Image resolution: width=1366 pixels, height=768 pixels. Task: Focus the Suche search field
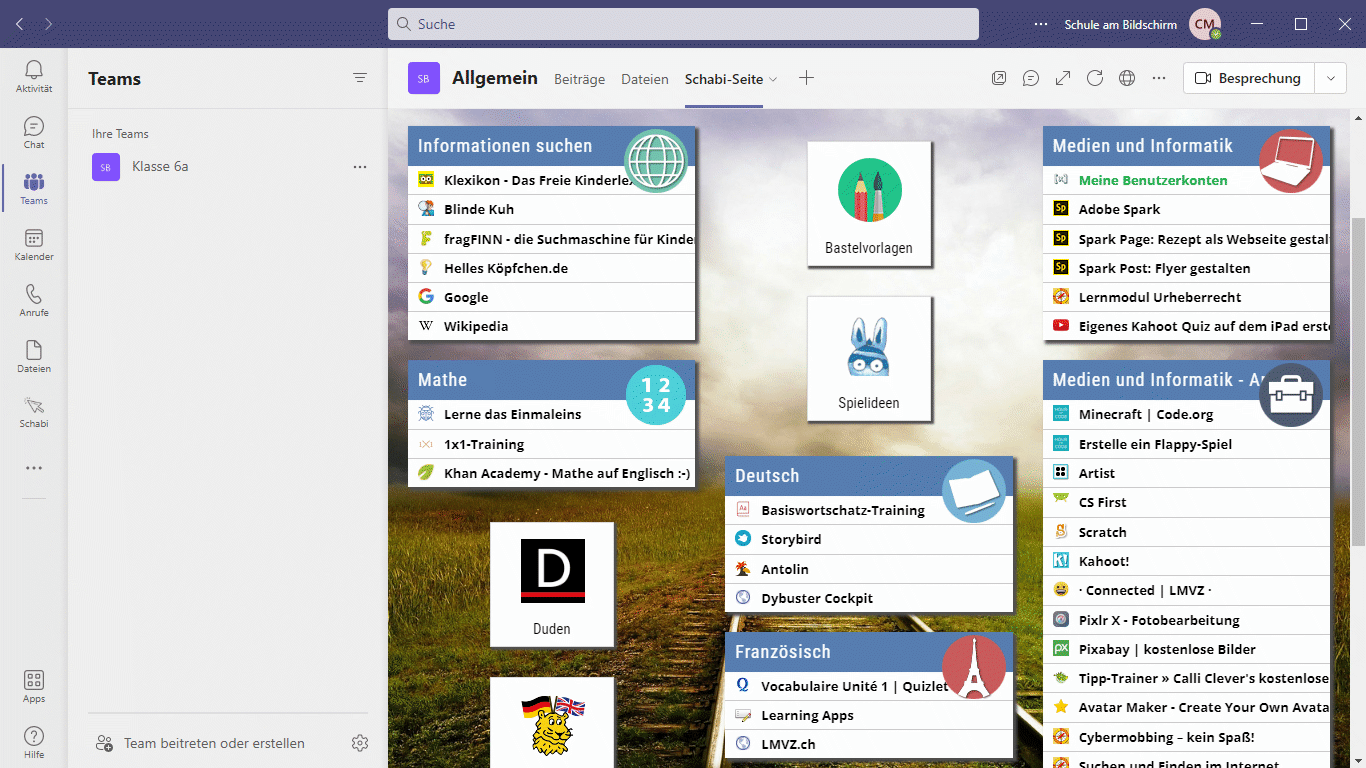click(x=683, y=24)
